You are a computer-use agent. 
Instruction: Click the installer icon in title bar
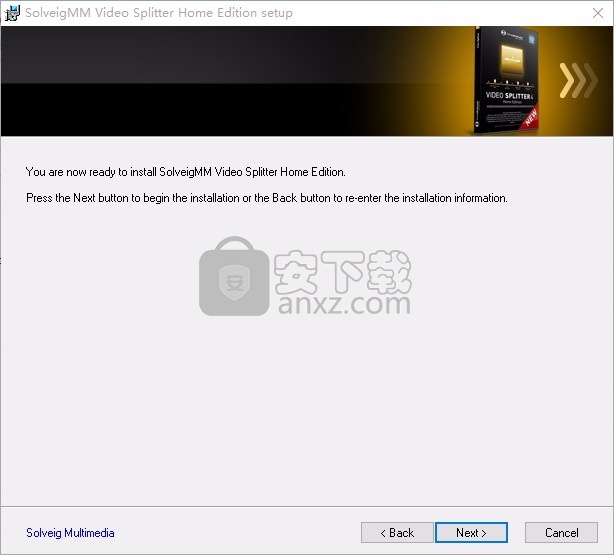point(12,13)
